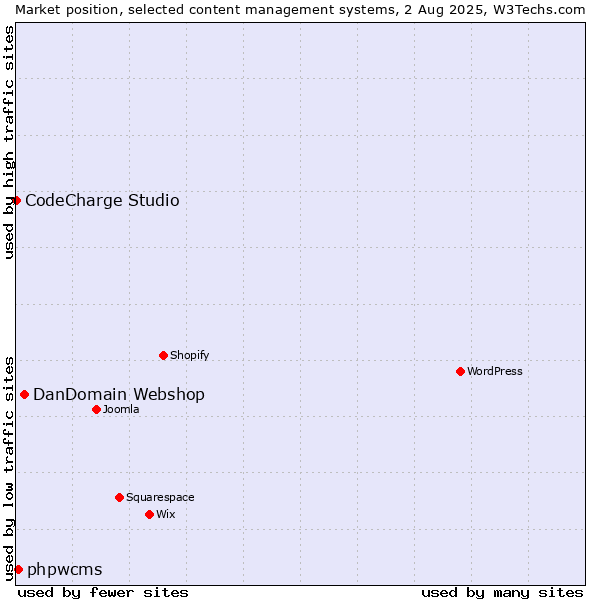Click the DanDomain Webshop label
600x600 pixels.
[x=119, y=395]
